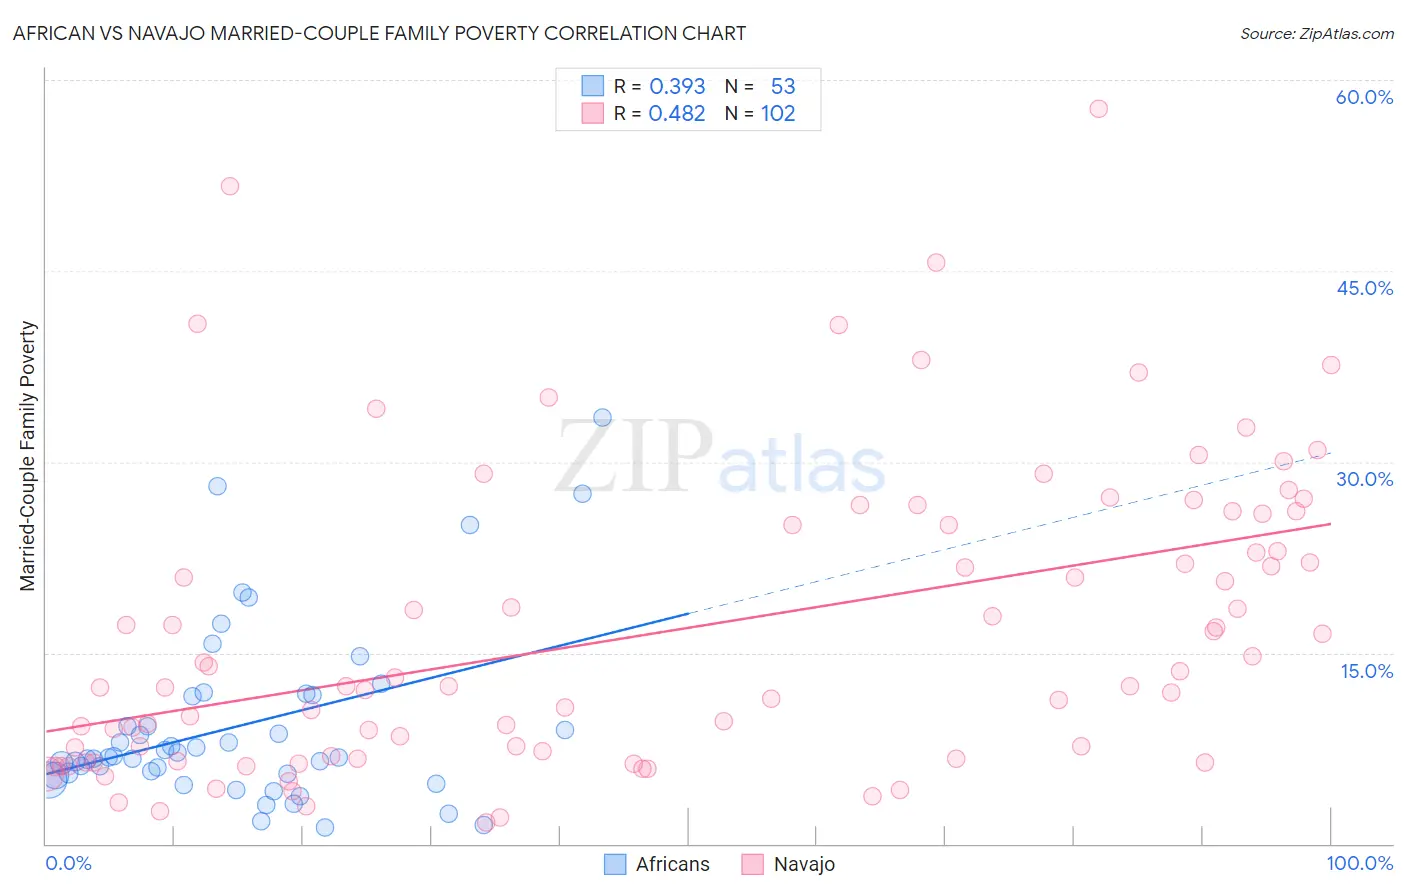This screenshot has width=1406, height=892.
Task: Click the highest blue Africans data point
Action: tap(602, 417)
